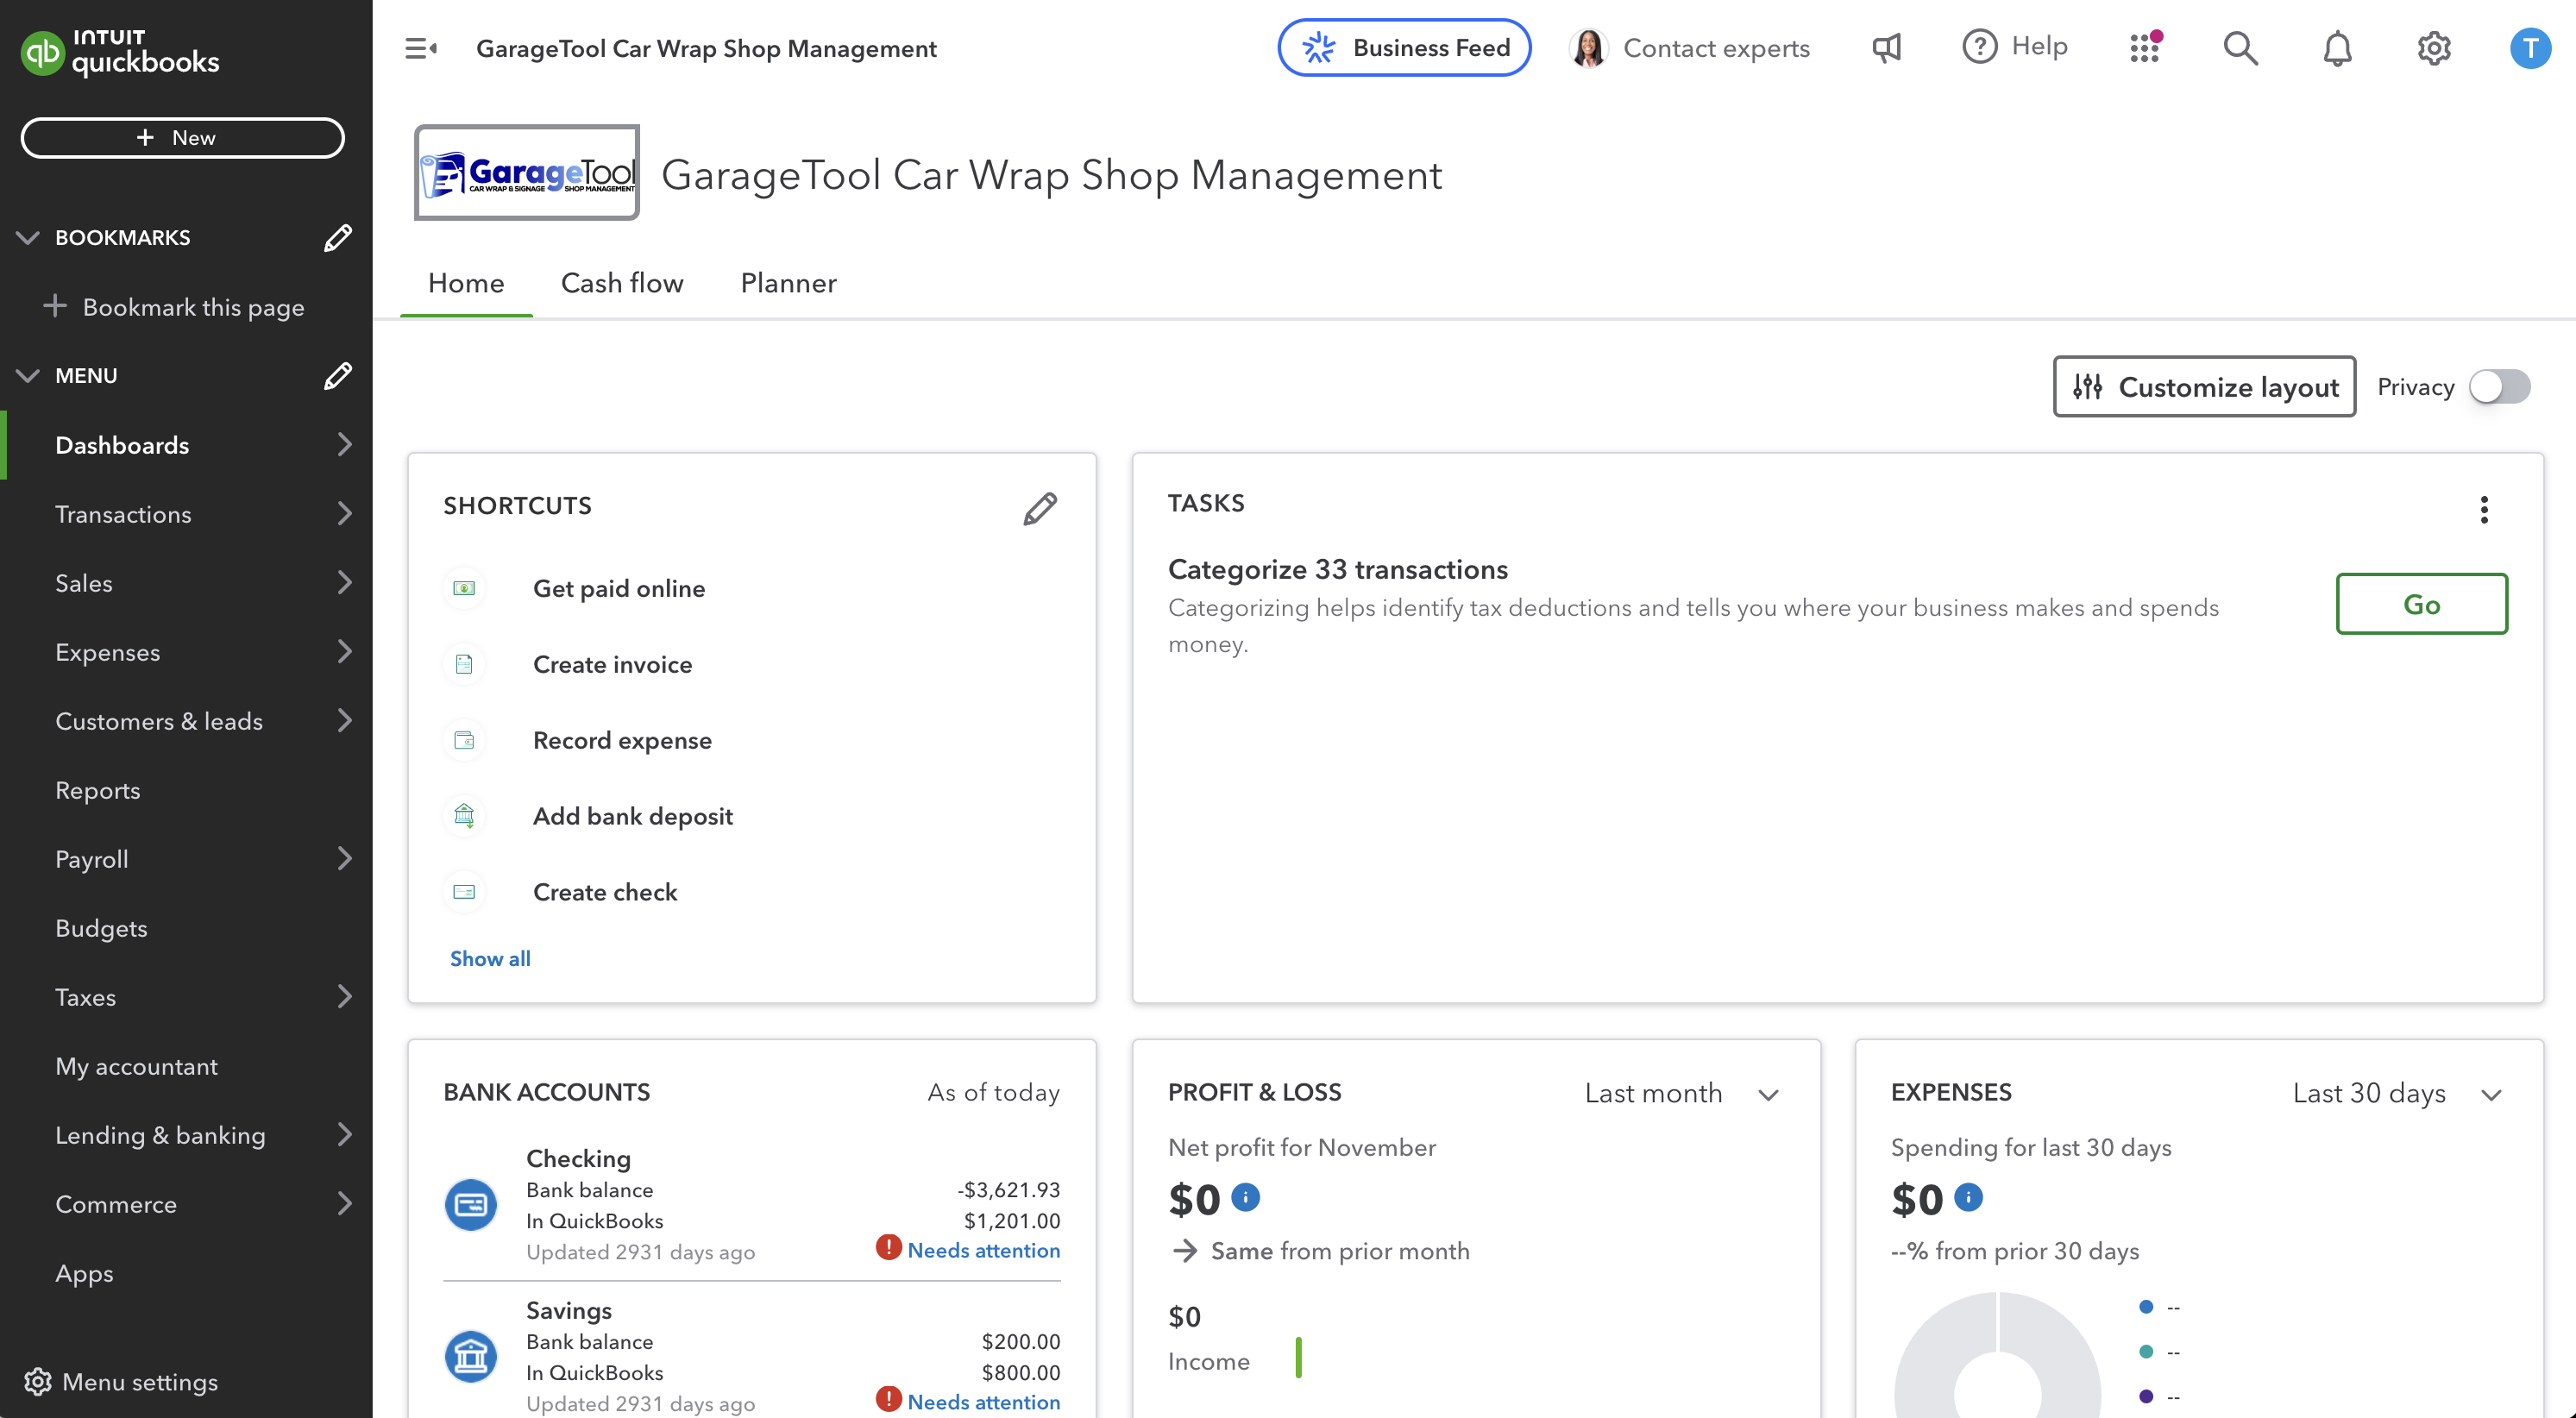The height and width of the screenshot is (1418, 2576).
Task: Collapse the sidebar navigation menu icon
Action: 421,48
